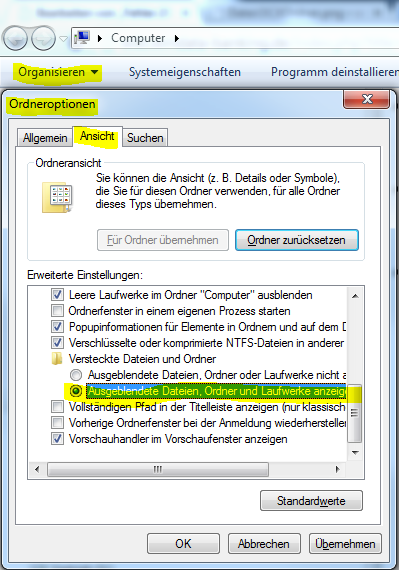399x570 pixels.
Task: Select Ausgeblendete Dateien nicht anzeigen radio button
Action: click(x=76, y=375)
